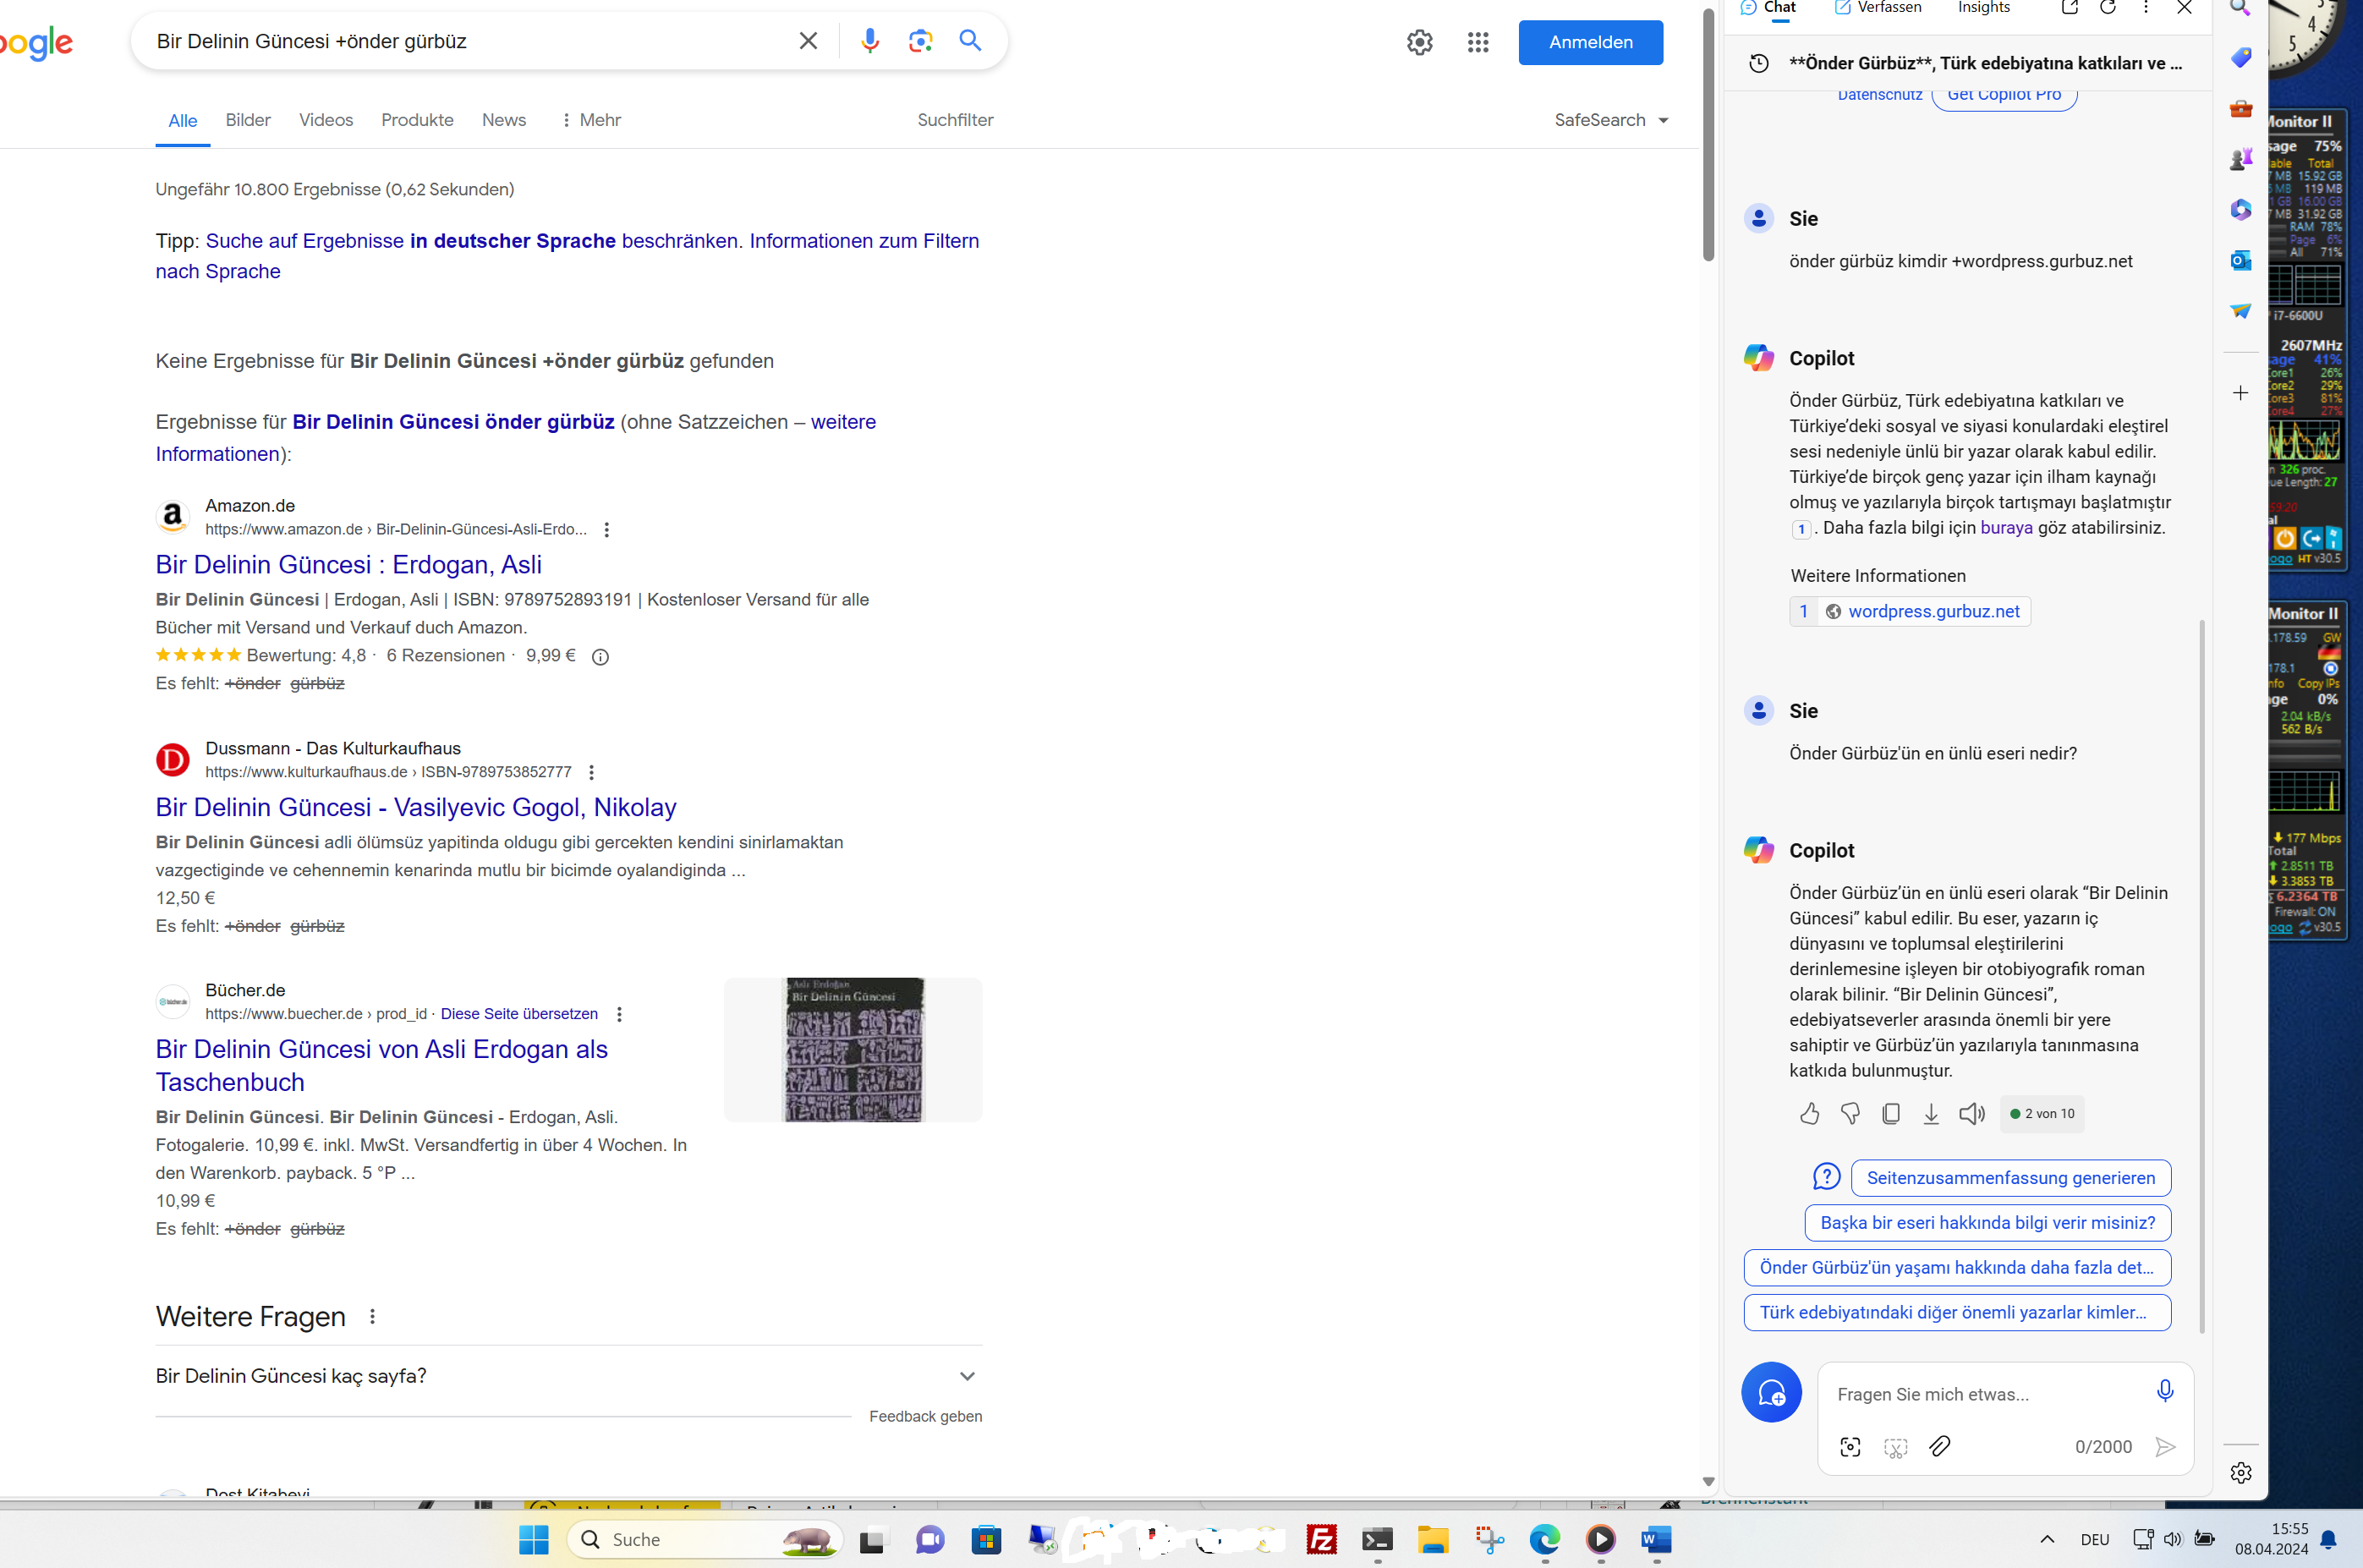
Task: Click the blue magnifier search button
Action: (x=970, y=41)
